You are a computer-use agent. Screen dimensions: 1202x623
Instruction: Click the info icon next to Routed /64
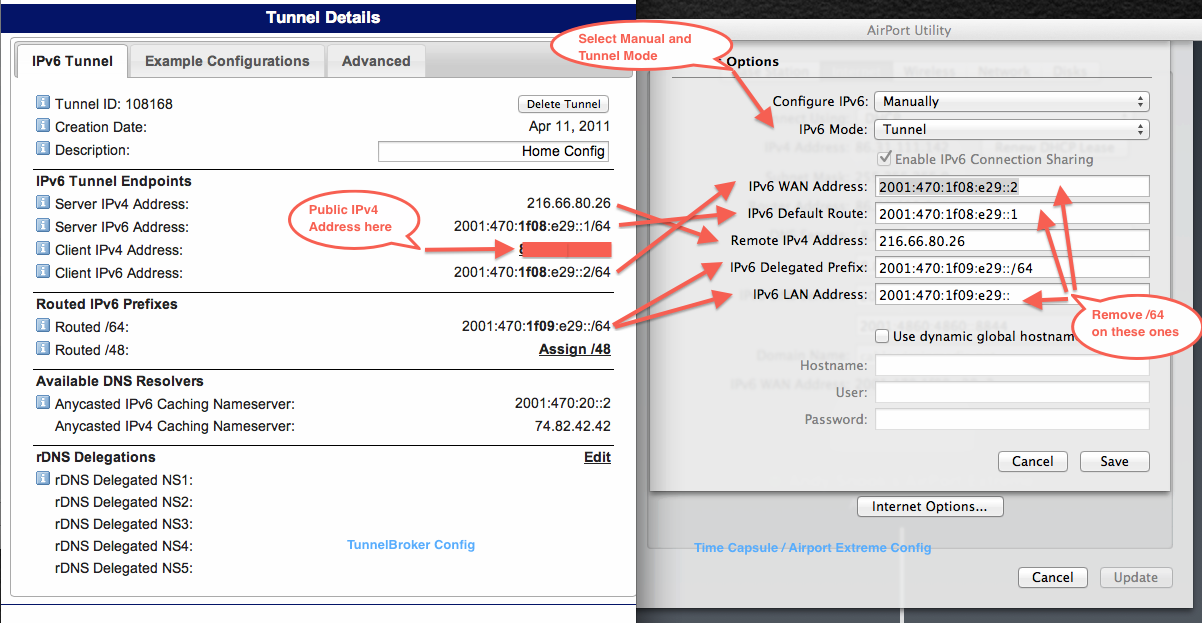coord(43,325)
